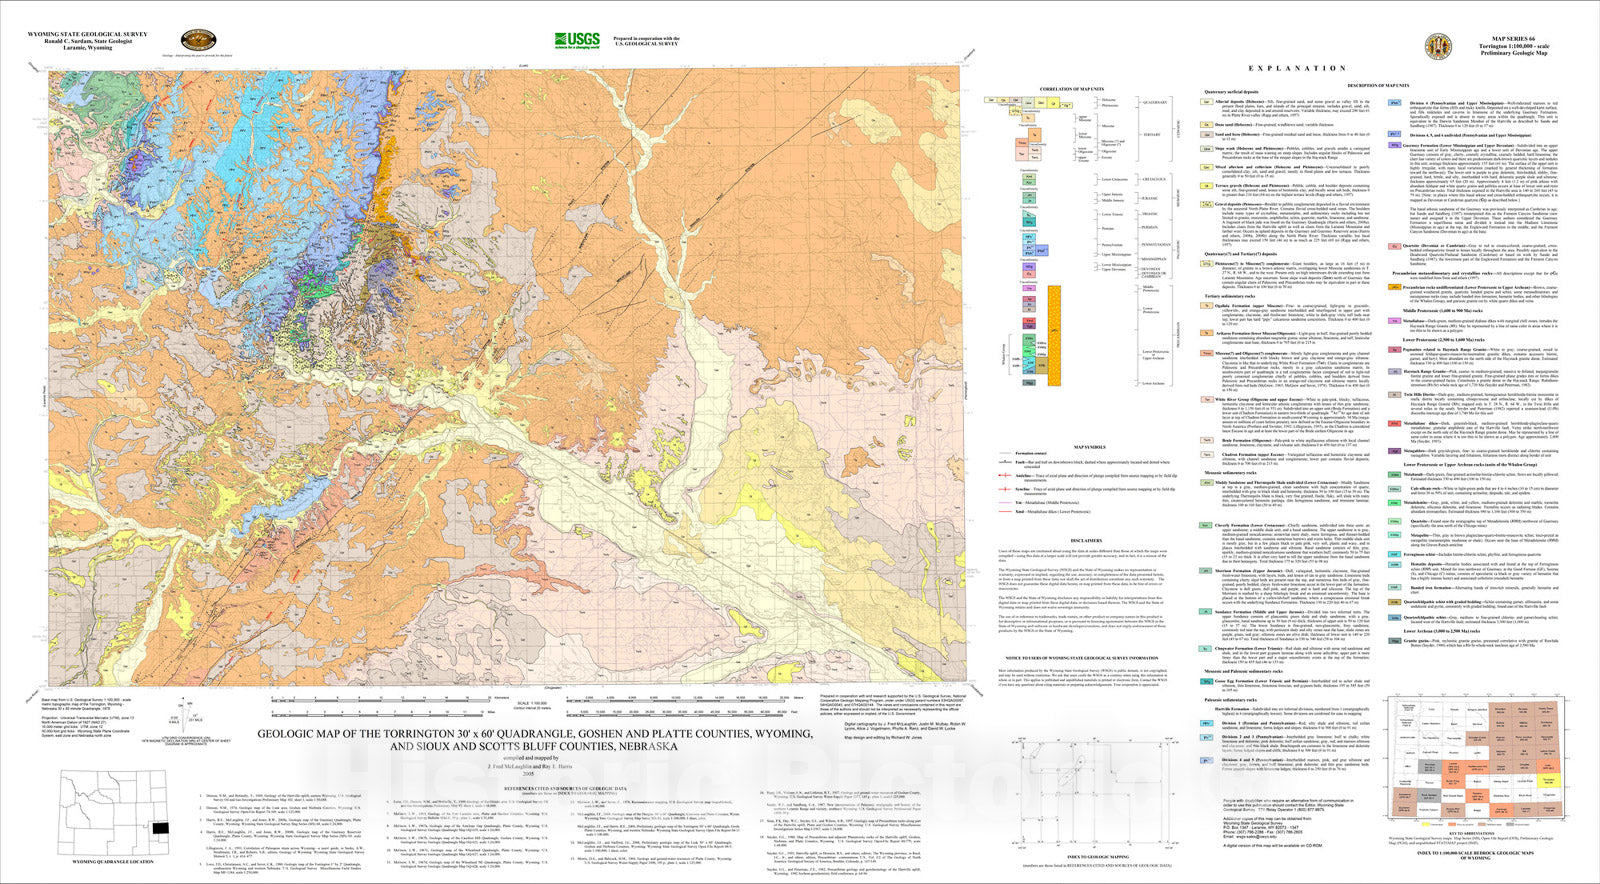
Task: Select the Alluvial deposits color box
Action: [x=1207, y=101]
